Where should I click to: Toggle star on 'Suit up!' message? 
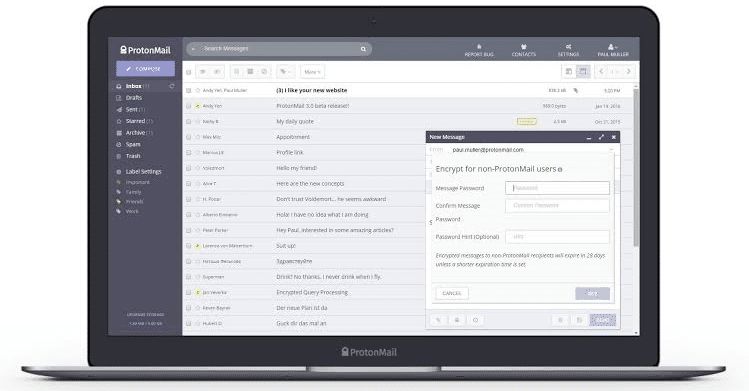point(197,246)
